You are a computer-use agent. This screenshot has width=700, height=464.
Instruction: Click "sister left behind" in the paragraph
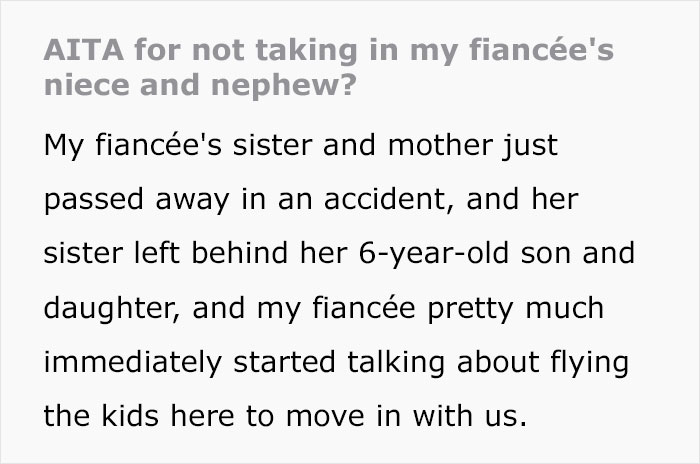tap(166, 253)
